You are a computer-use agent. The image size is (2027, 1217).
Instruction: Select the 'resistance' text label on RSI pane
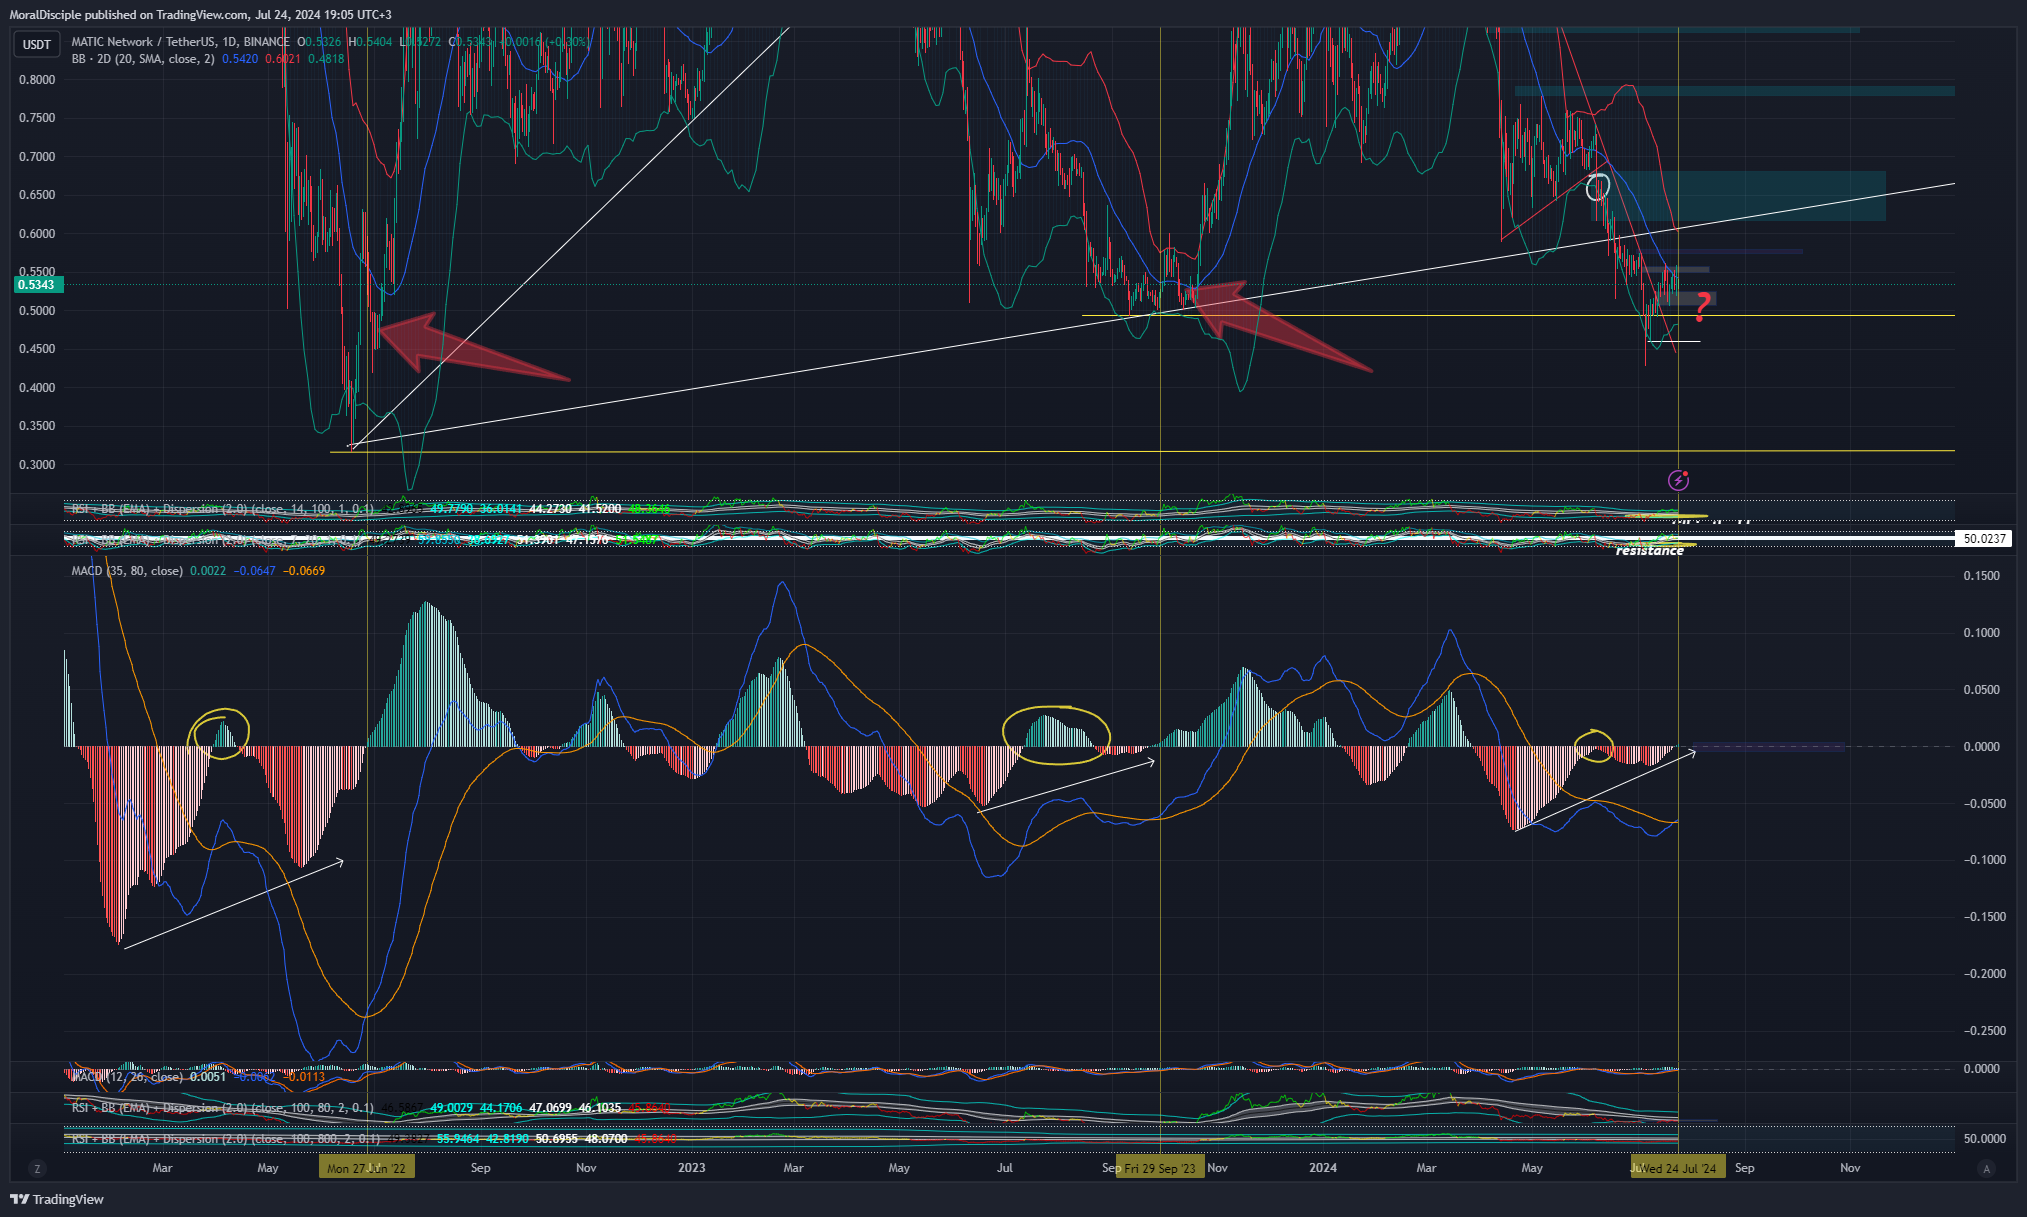[1649, 551]
